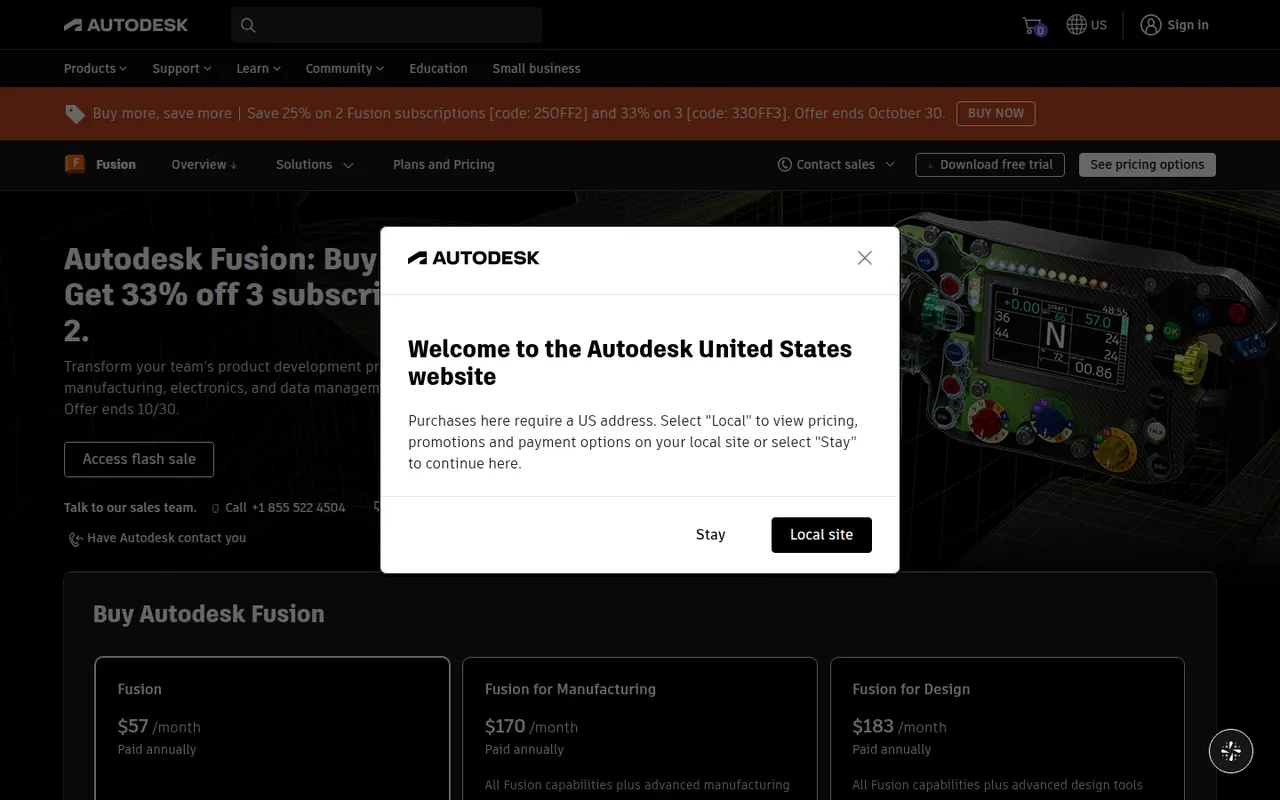
Task: Click the search magnifier icon
Action: tap(248, 25)
